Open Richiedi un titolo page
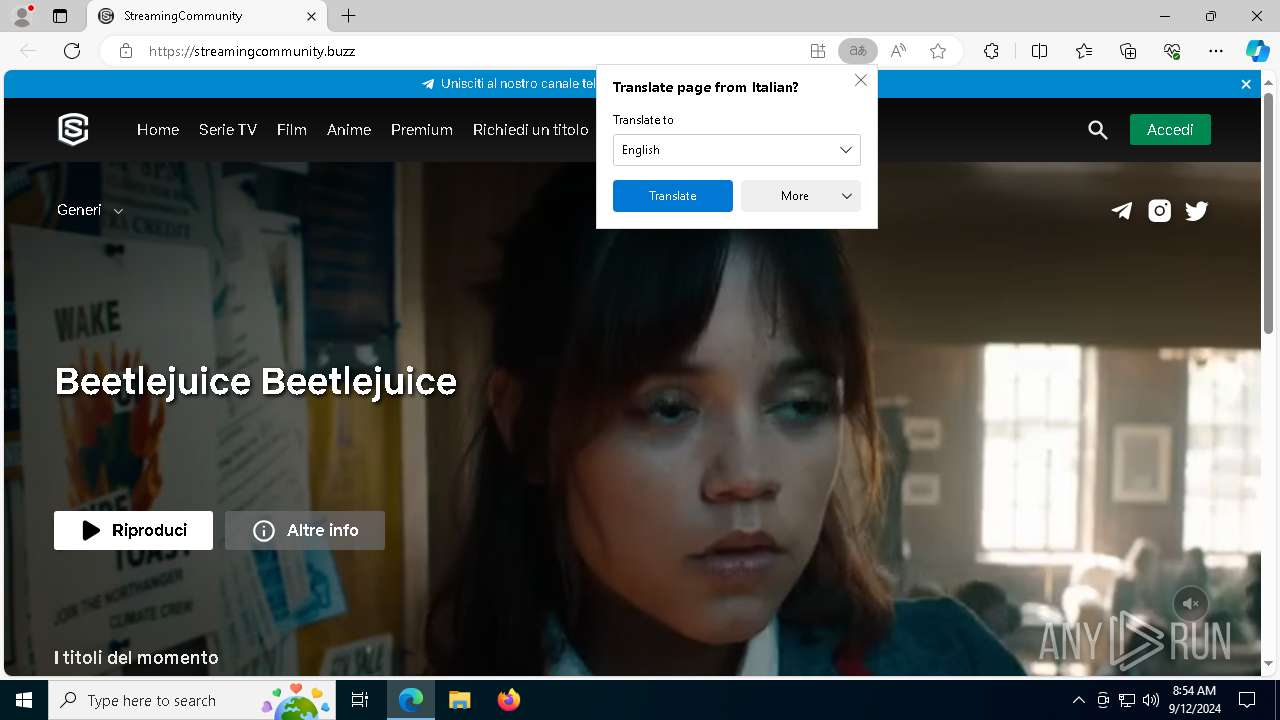1280x720 pixels. [531, 130]
